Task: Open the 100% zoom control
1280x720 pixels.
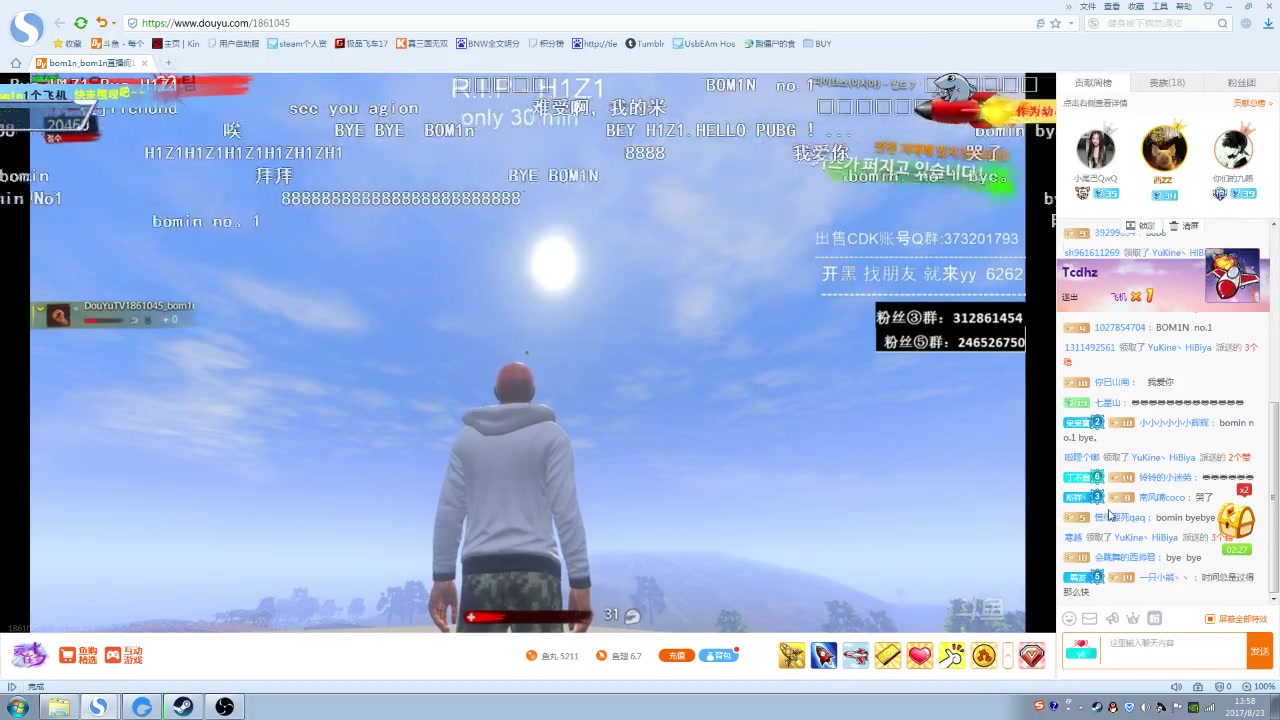Action: click(1260, 687)
